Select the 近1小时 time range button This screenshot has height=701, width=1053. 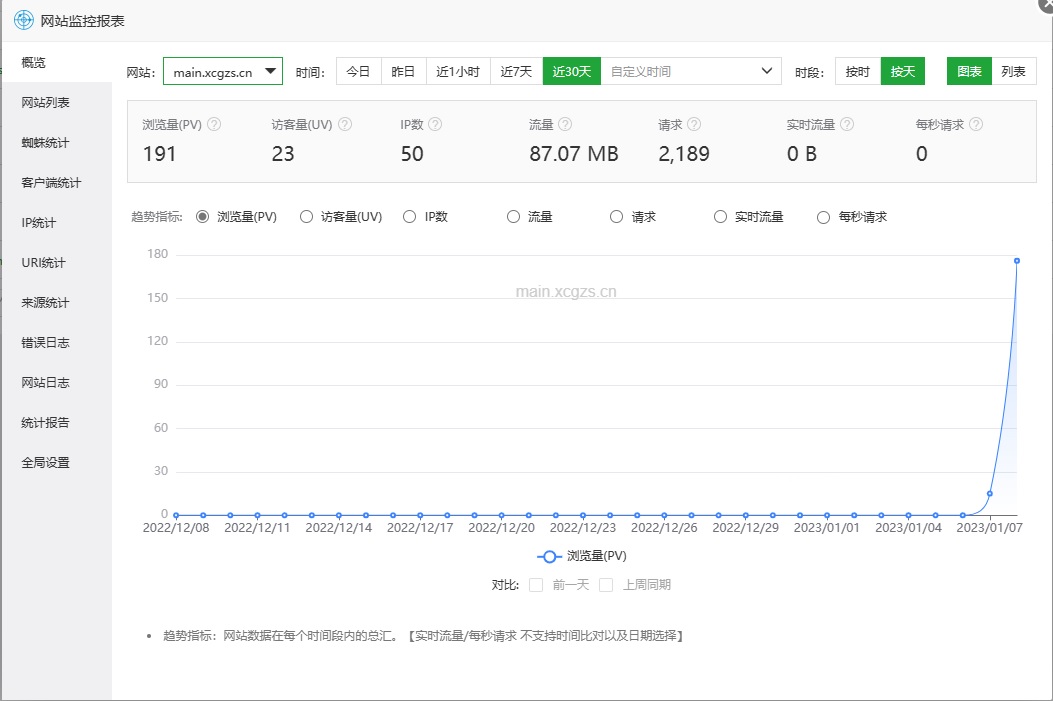(458, 71)
